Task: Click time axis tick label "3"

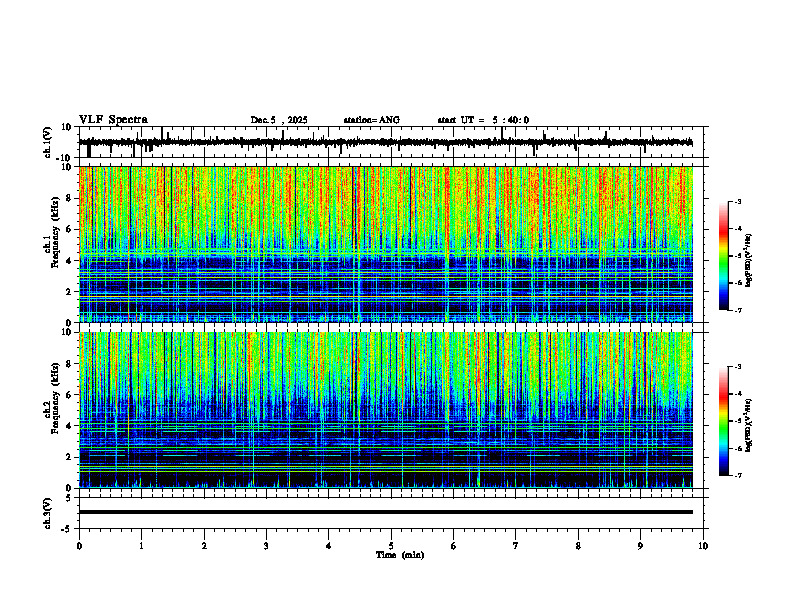Action: pos(266,546)
